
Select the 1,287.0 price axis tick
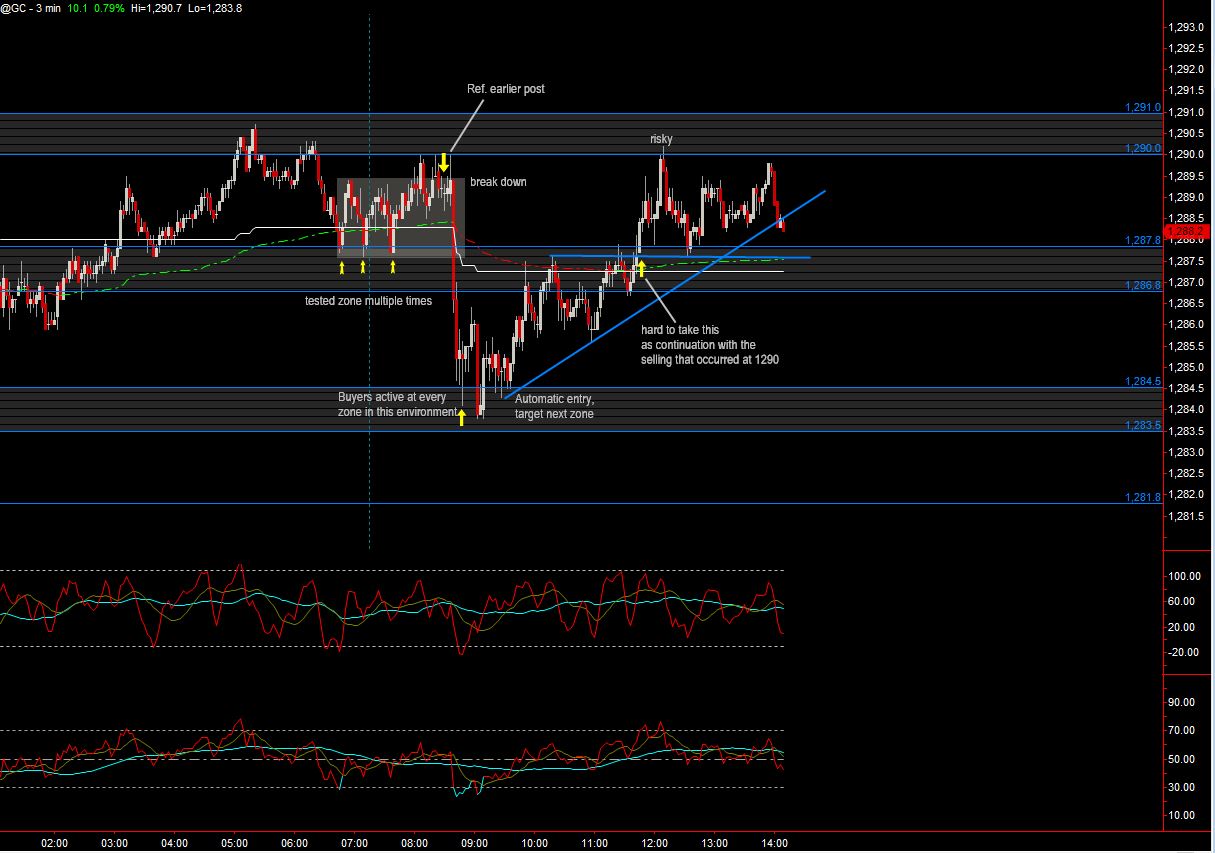(x=1186, y=282)
